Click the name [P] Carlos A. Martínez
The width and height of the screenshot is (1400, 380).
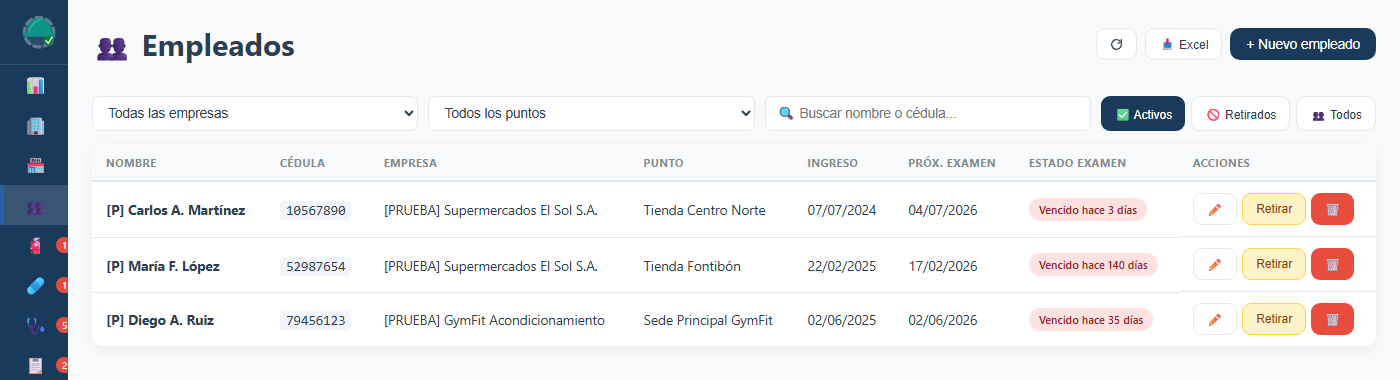(x=176, y=211)
